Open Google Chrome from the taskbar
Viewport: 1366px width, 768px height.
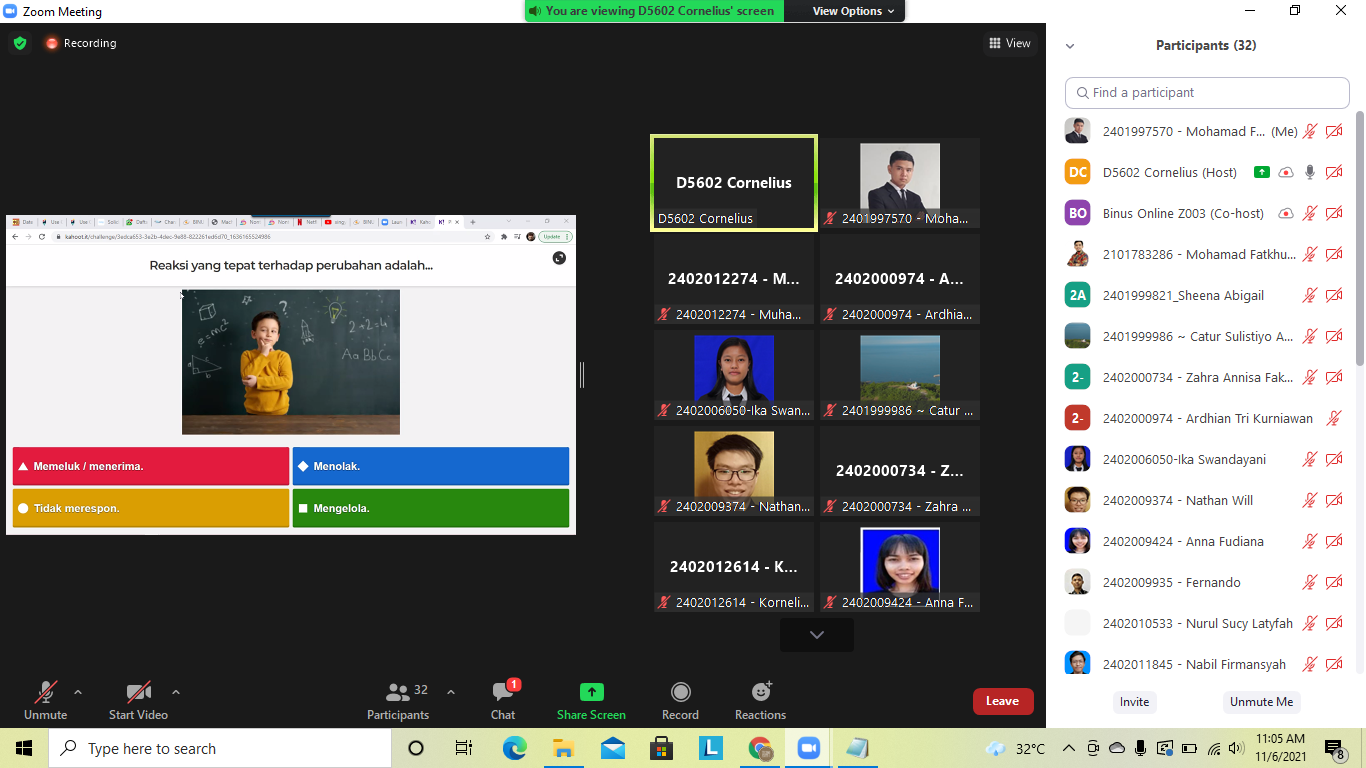tap(760, 748)
